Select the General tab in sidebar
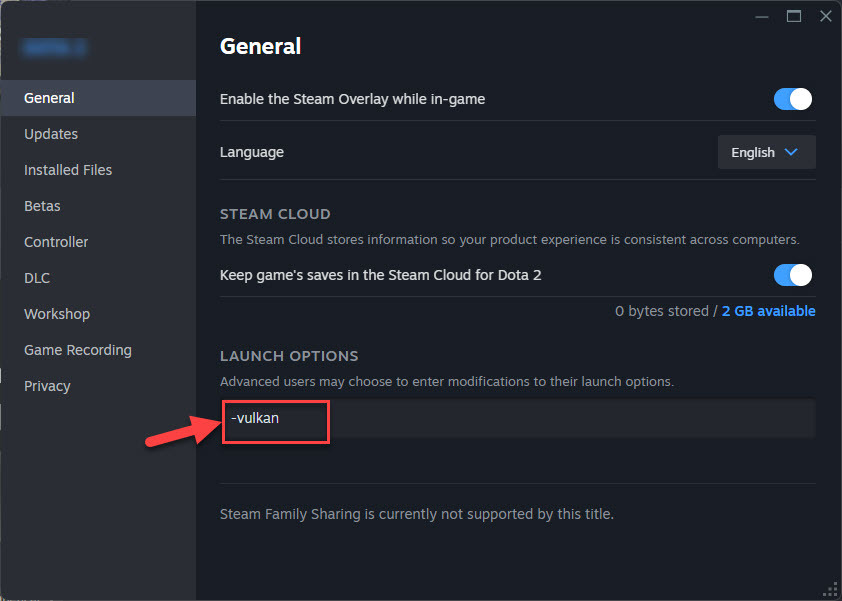 pyautogui.click(x=50, y=98)
